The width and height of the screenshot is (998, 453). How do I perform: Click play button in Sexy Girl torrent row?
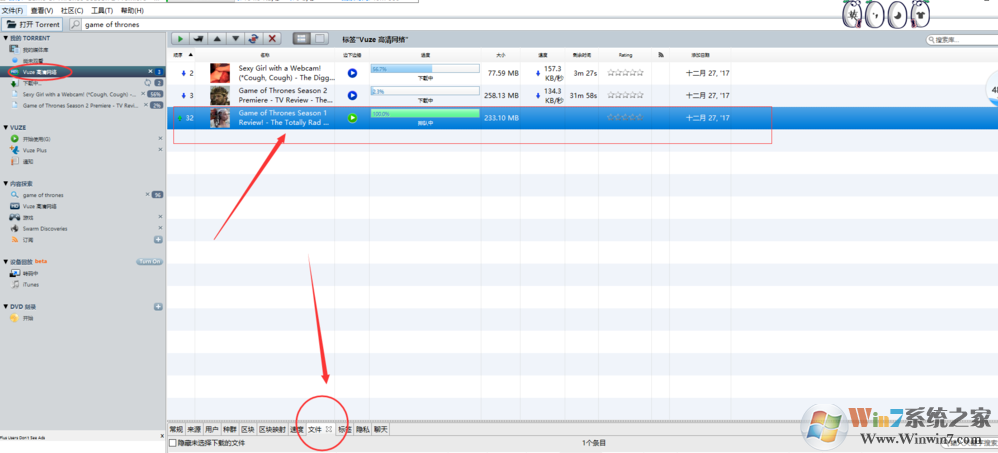tap(352, 73)
